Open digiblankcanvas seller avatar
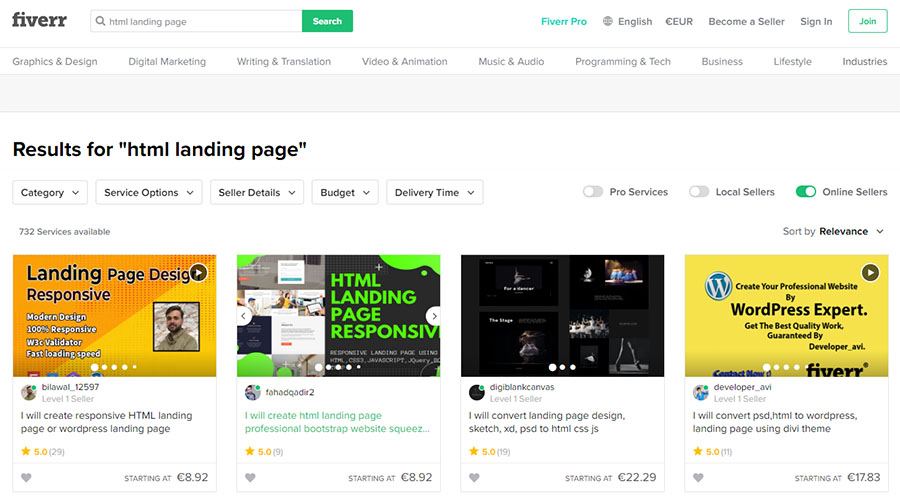 pyautogui.click(x=476, y=392)
